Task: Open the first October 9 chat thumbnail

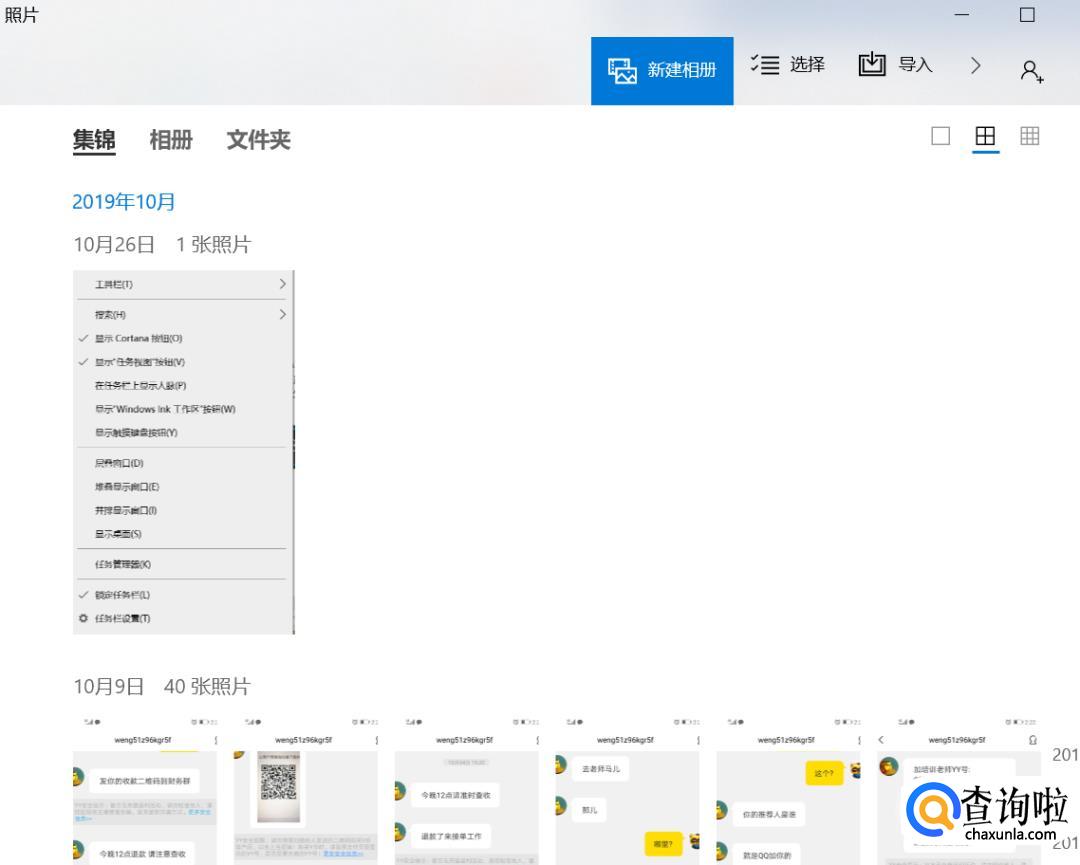Action: click(145, 790)
